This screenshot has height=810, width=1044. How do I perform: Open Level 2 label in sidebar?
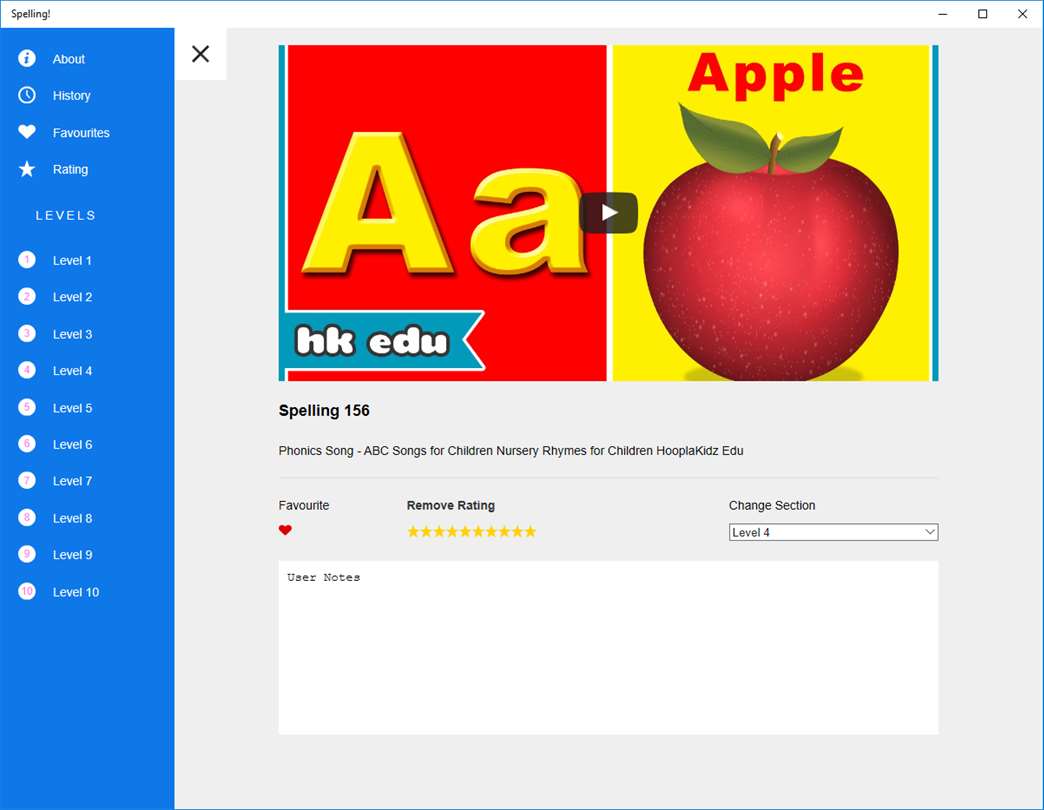click(72, 297)
